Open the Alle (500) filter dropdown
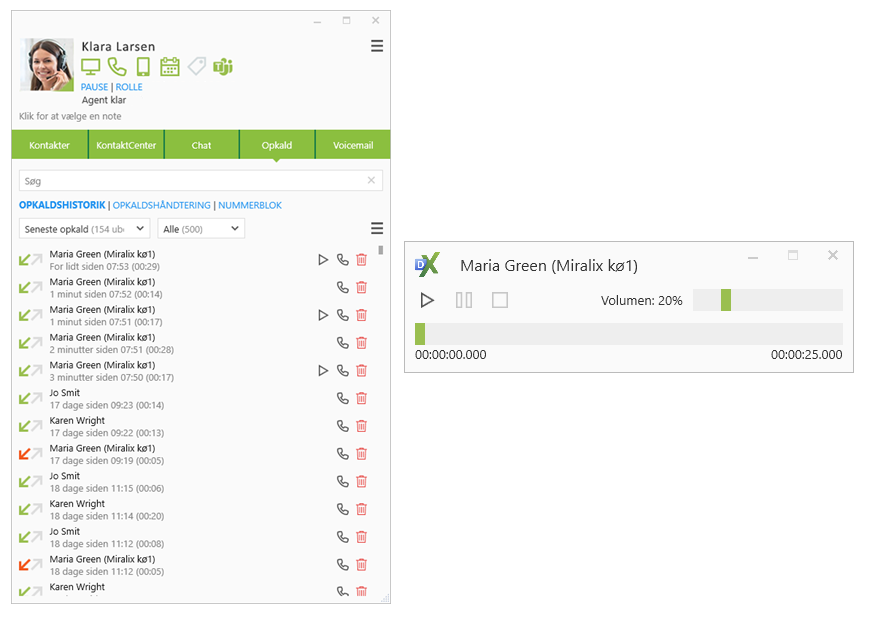 pos(201,229)
